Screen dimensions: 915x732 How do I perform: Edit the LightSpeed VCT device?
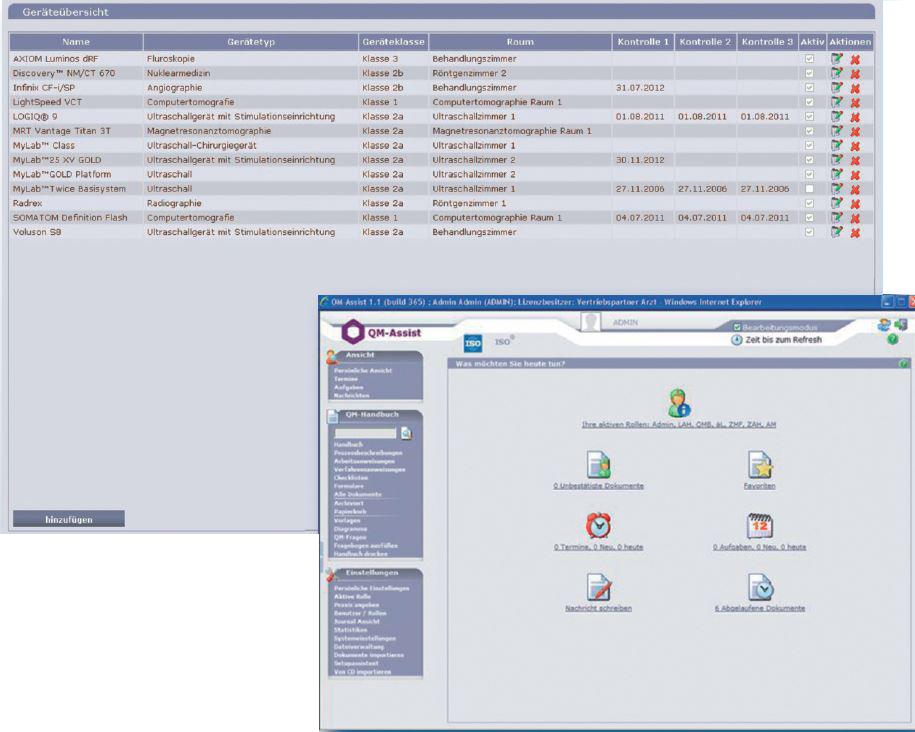click(x=837, y=102)
